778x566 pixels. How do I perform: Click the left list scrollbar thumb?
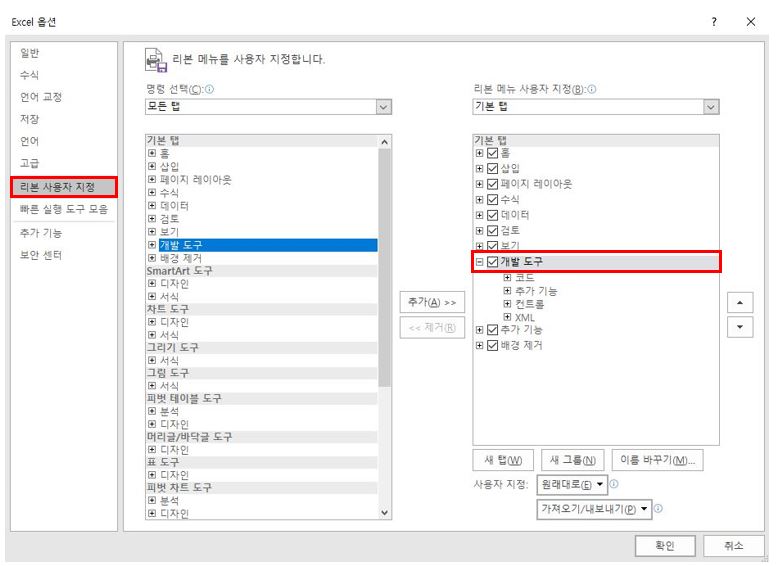tap(385, 268)
